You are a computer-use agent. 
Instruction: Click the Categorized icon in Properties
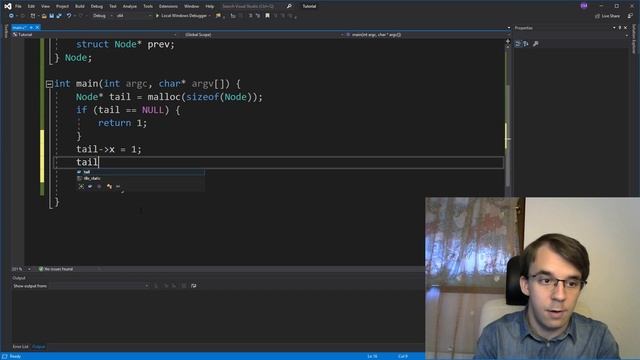518,44
